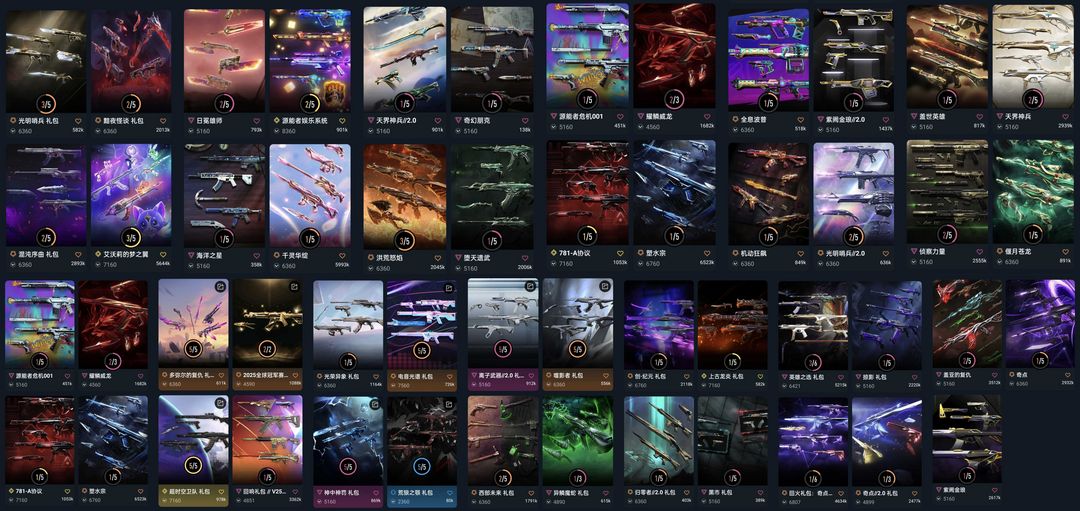Toggle the heart on 侦察力量 bundle
Screen dimensions: 1080x511
point(980,251)
